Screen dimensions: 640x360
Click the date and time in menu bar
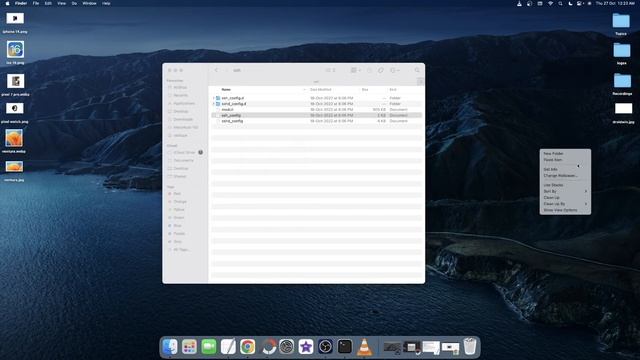[x=615, y=3]
